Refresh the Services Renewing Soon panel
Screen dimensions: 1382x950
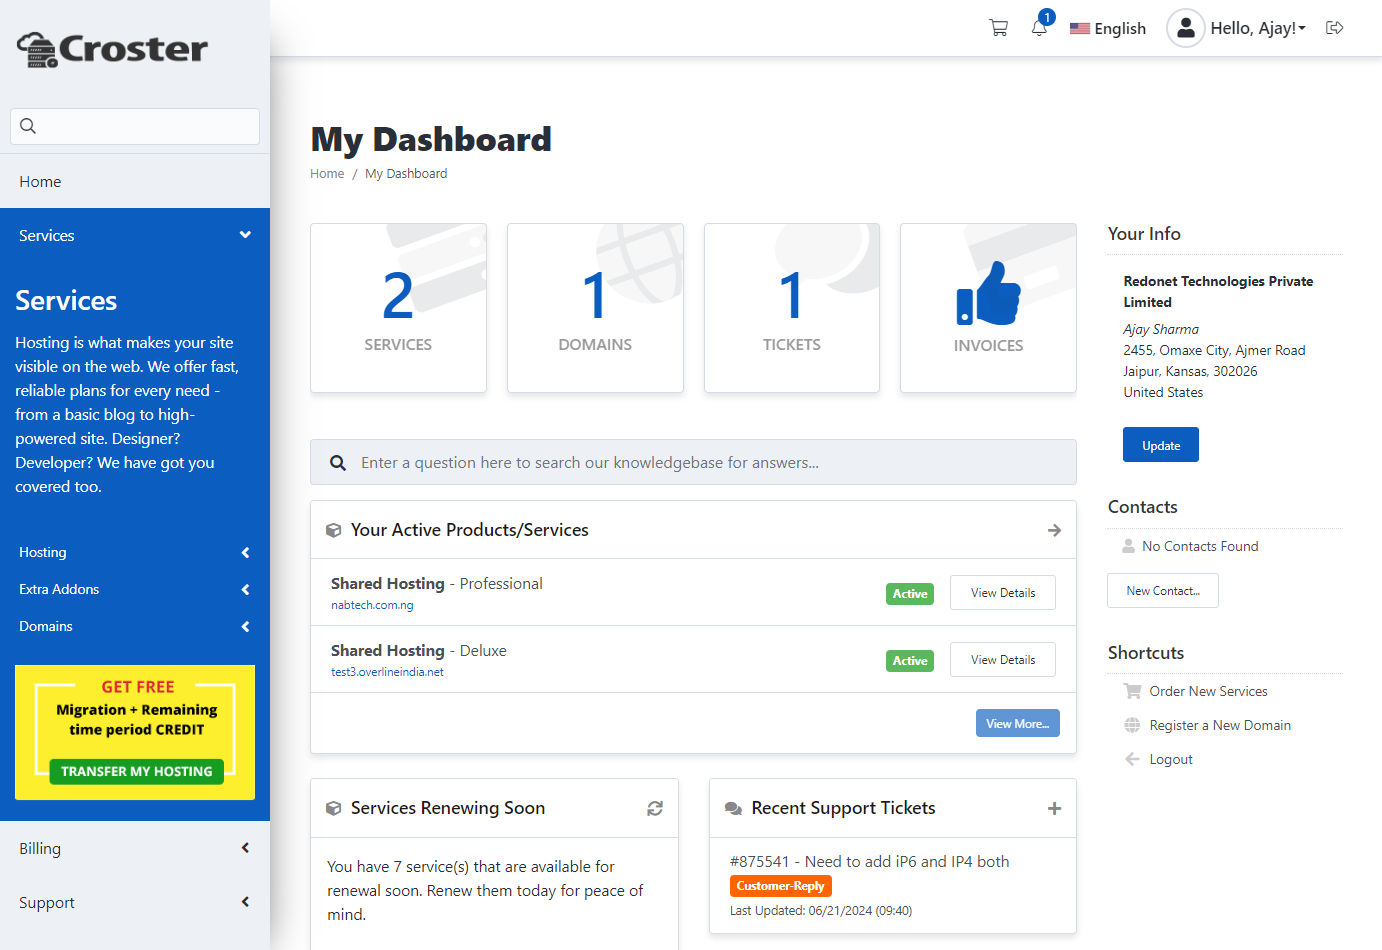(x=655, y=807)
